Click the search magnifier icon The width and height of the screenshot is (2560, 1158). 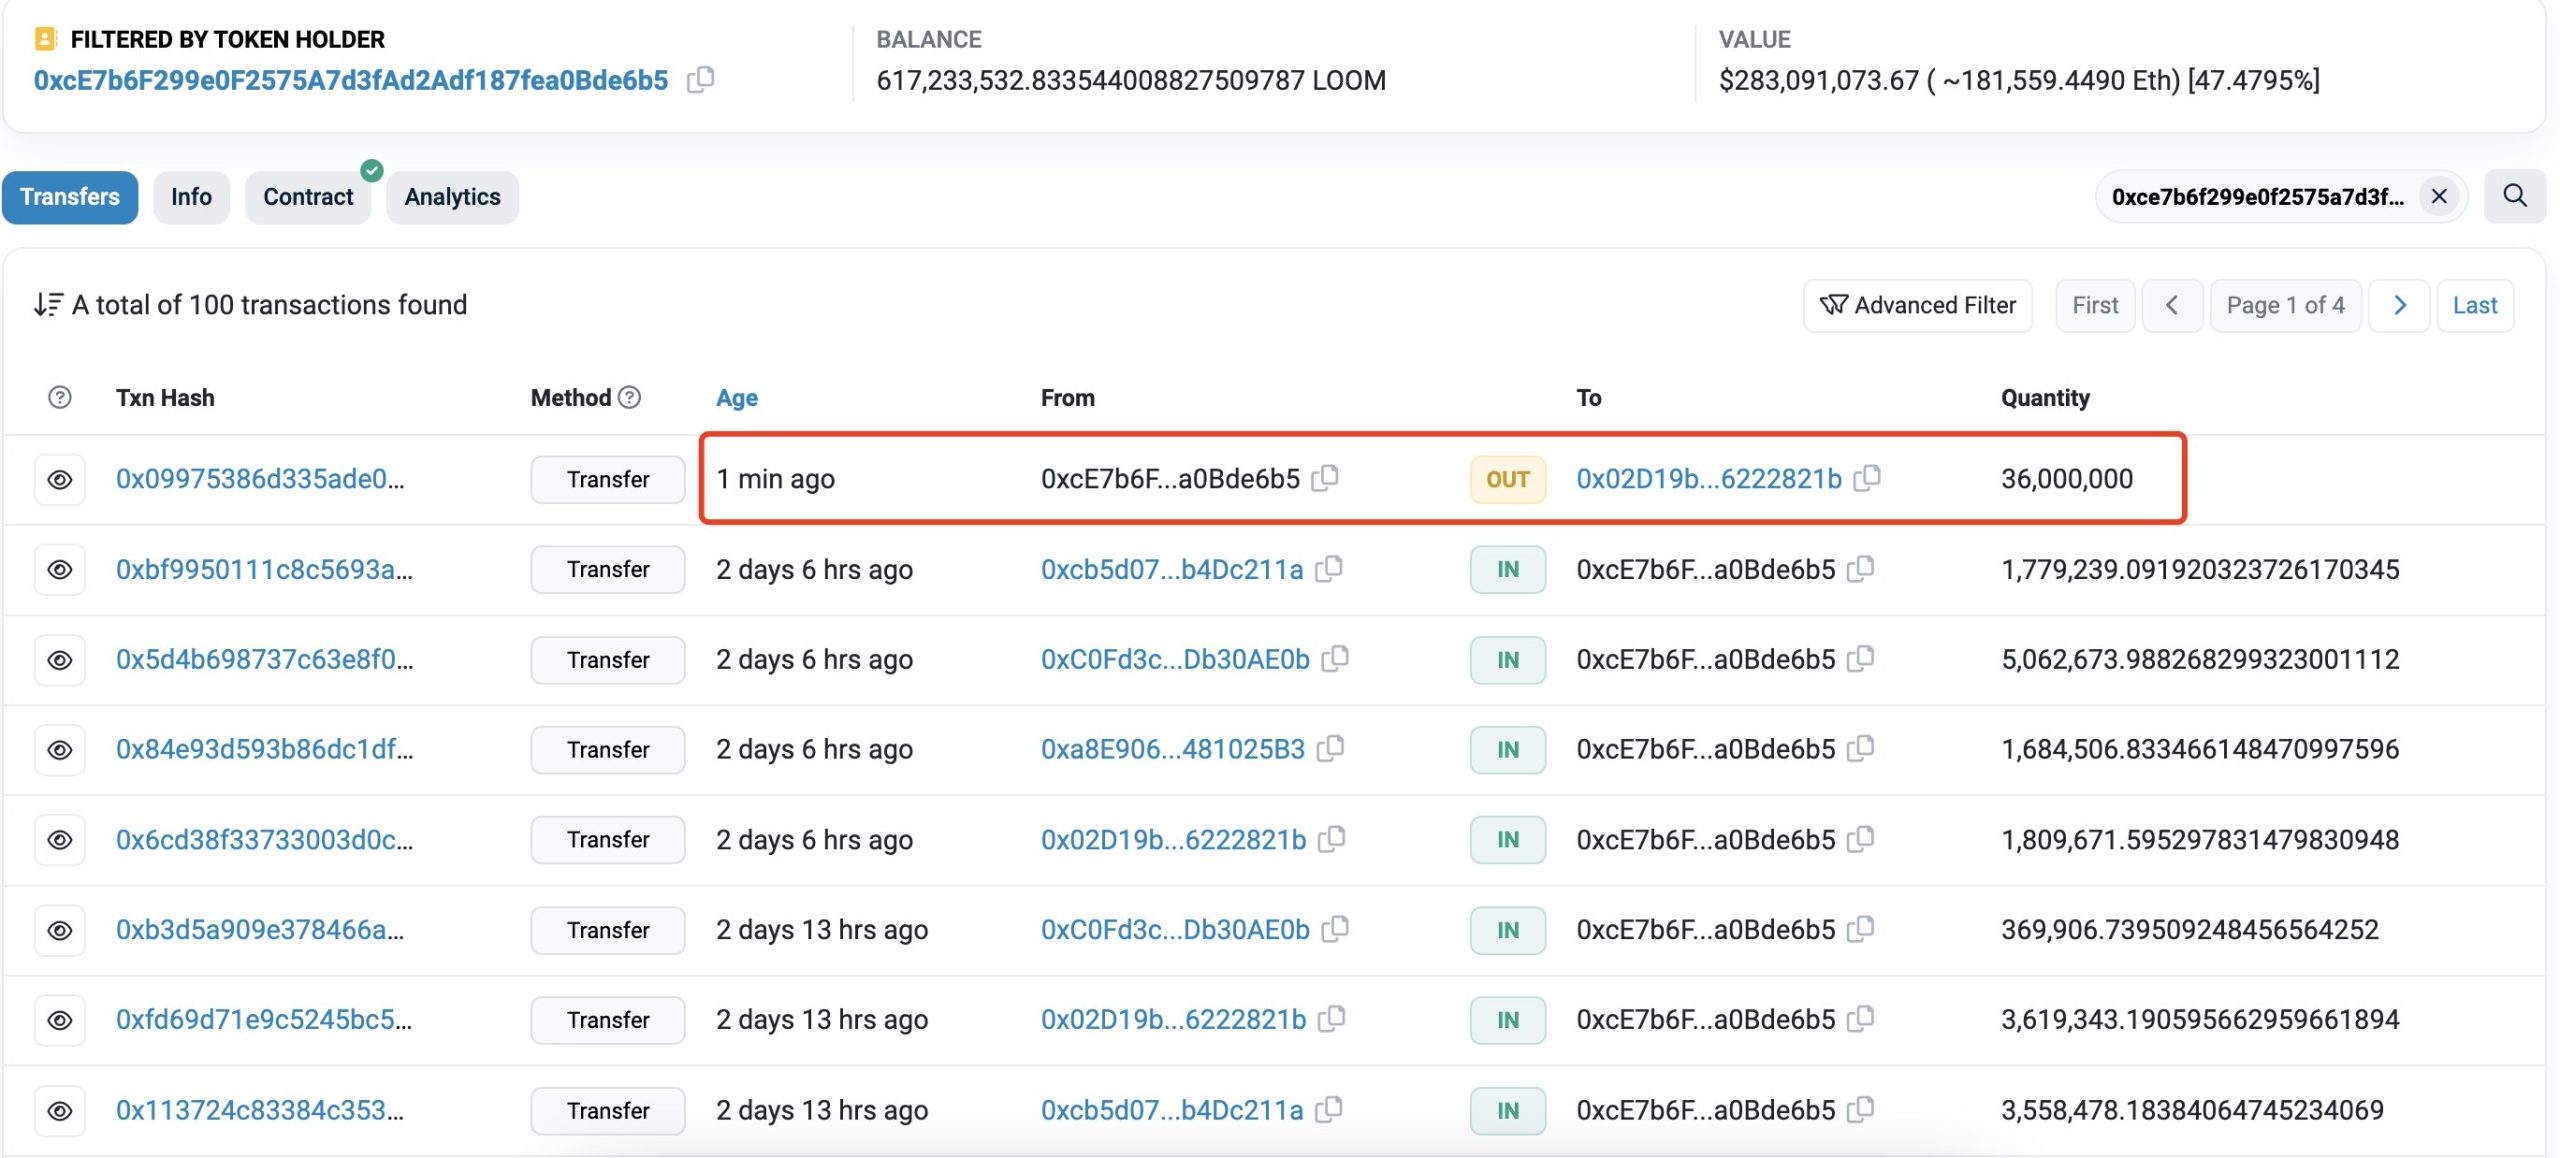coord(2514,196)
